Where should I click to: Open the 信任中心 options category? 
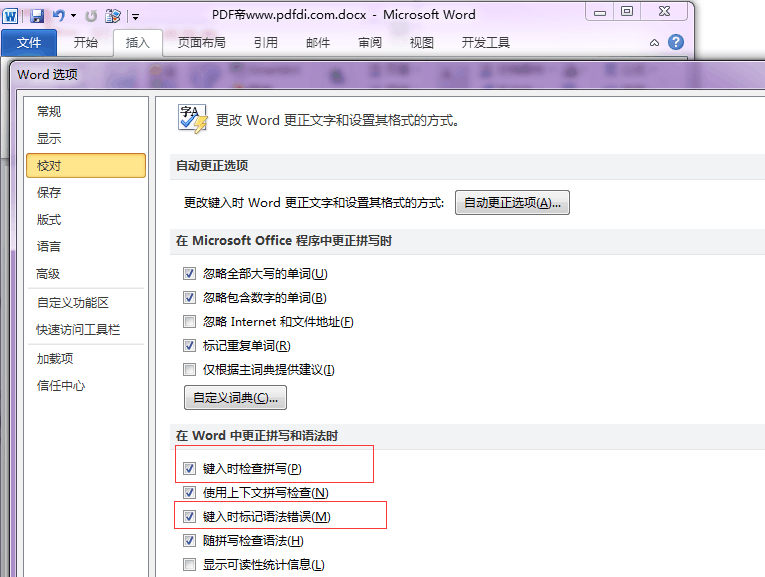tap(86, 386)
